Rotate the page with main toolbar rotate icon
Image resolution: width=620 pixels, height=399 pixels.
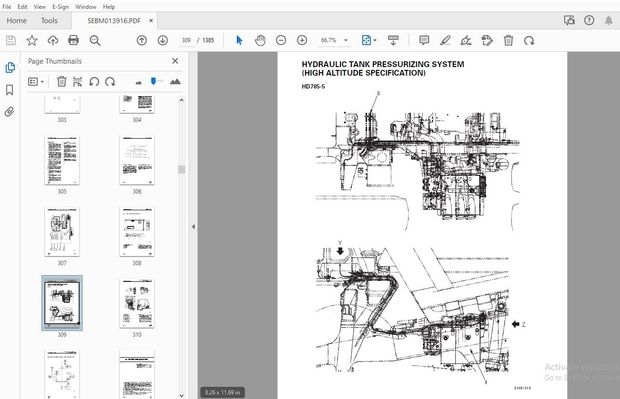click(x=529, y=40)
